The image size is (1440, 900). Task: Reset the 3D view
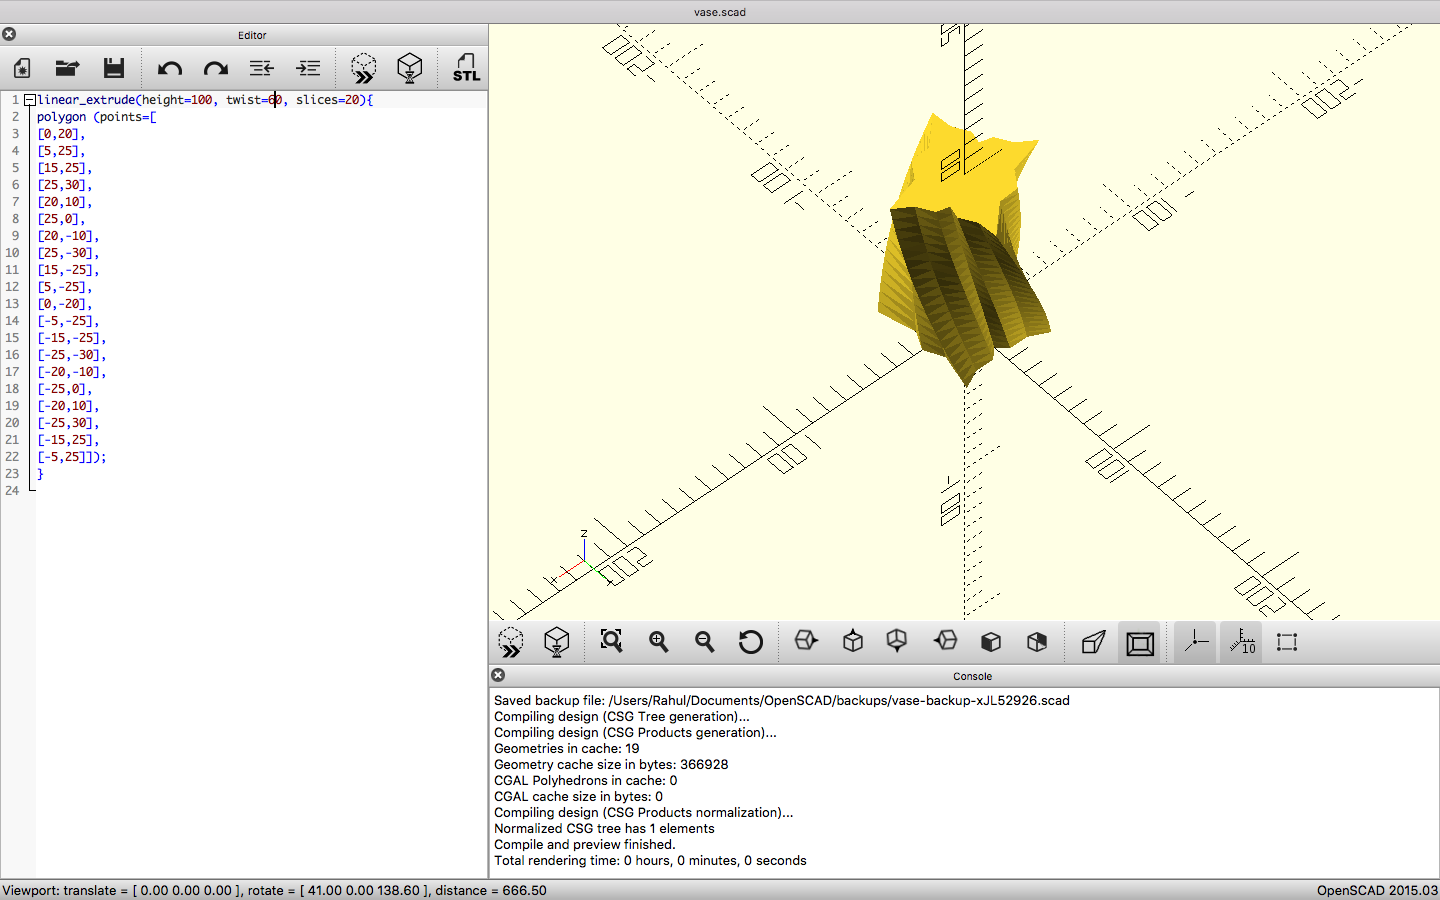coord(751,642)
